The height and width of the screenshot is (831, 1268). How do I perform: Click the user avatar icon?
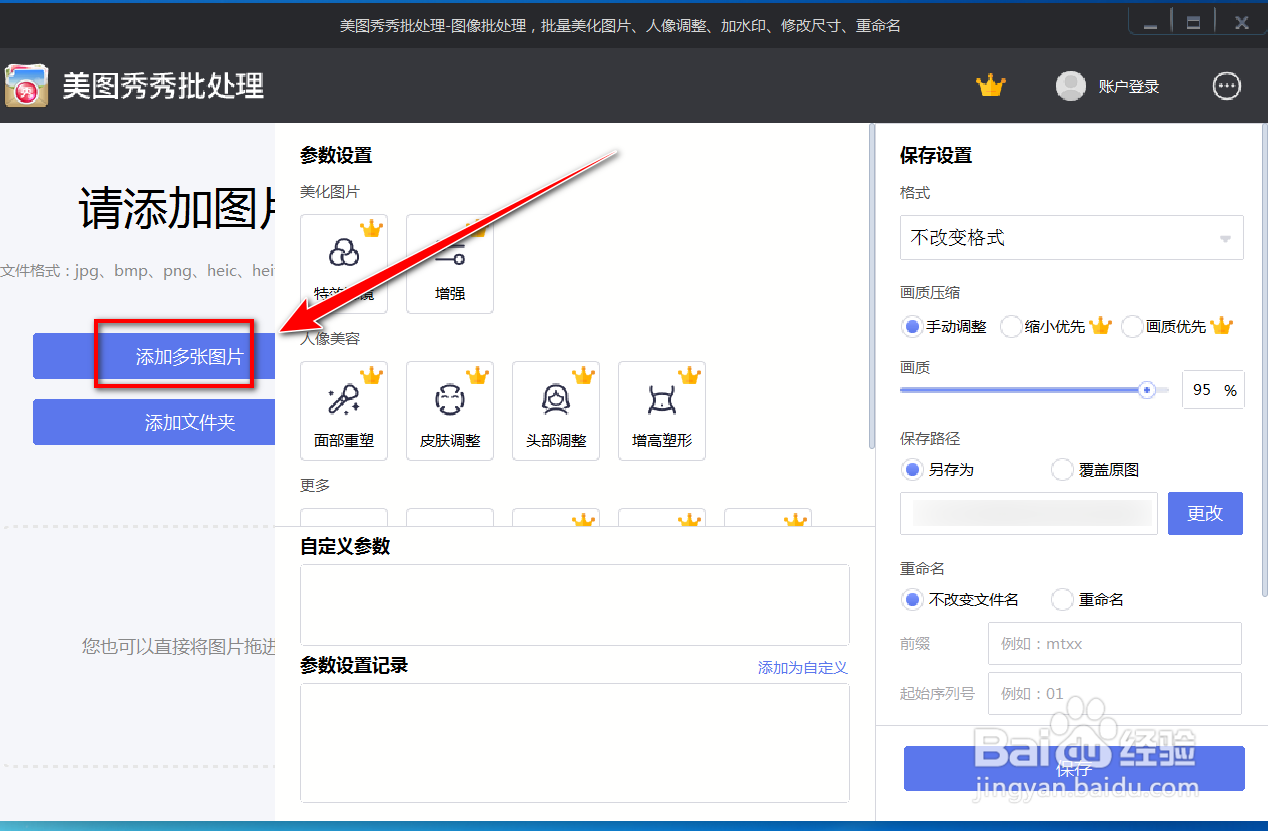click(x=1071, y=86)
